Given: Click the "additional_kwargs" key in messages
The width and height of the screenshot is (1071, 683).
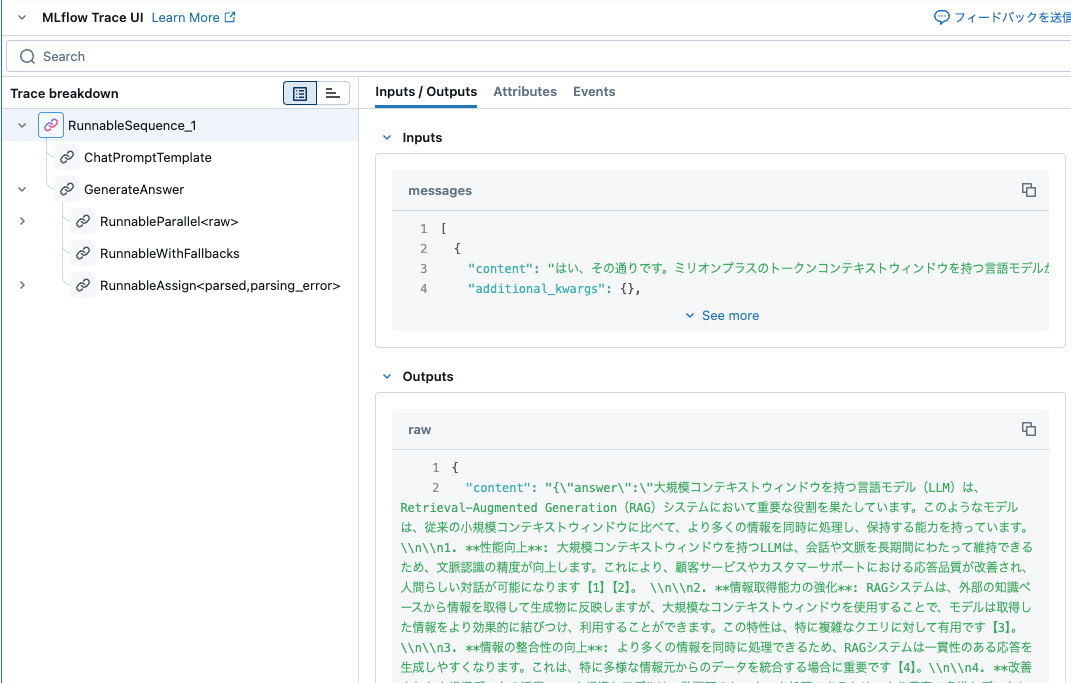Looking at the screenshot, I should click(x=536, y=289).
